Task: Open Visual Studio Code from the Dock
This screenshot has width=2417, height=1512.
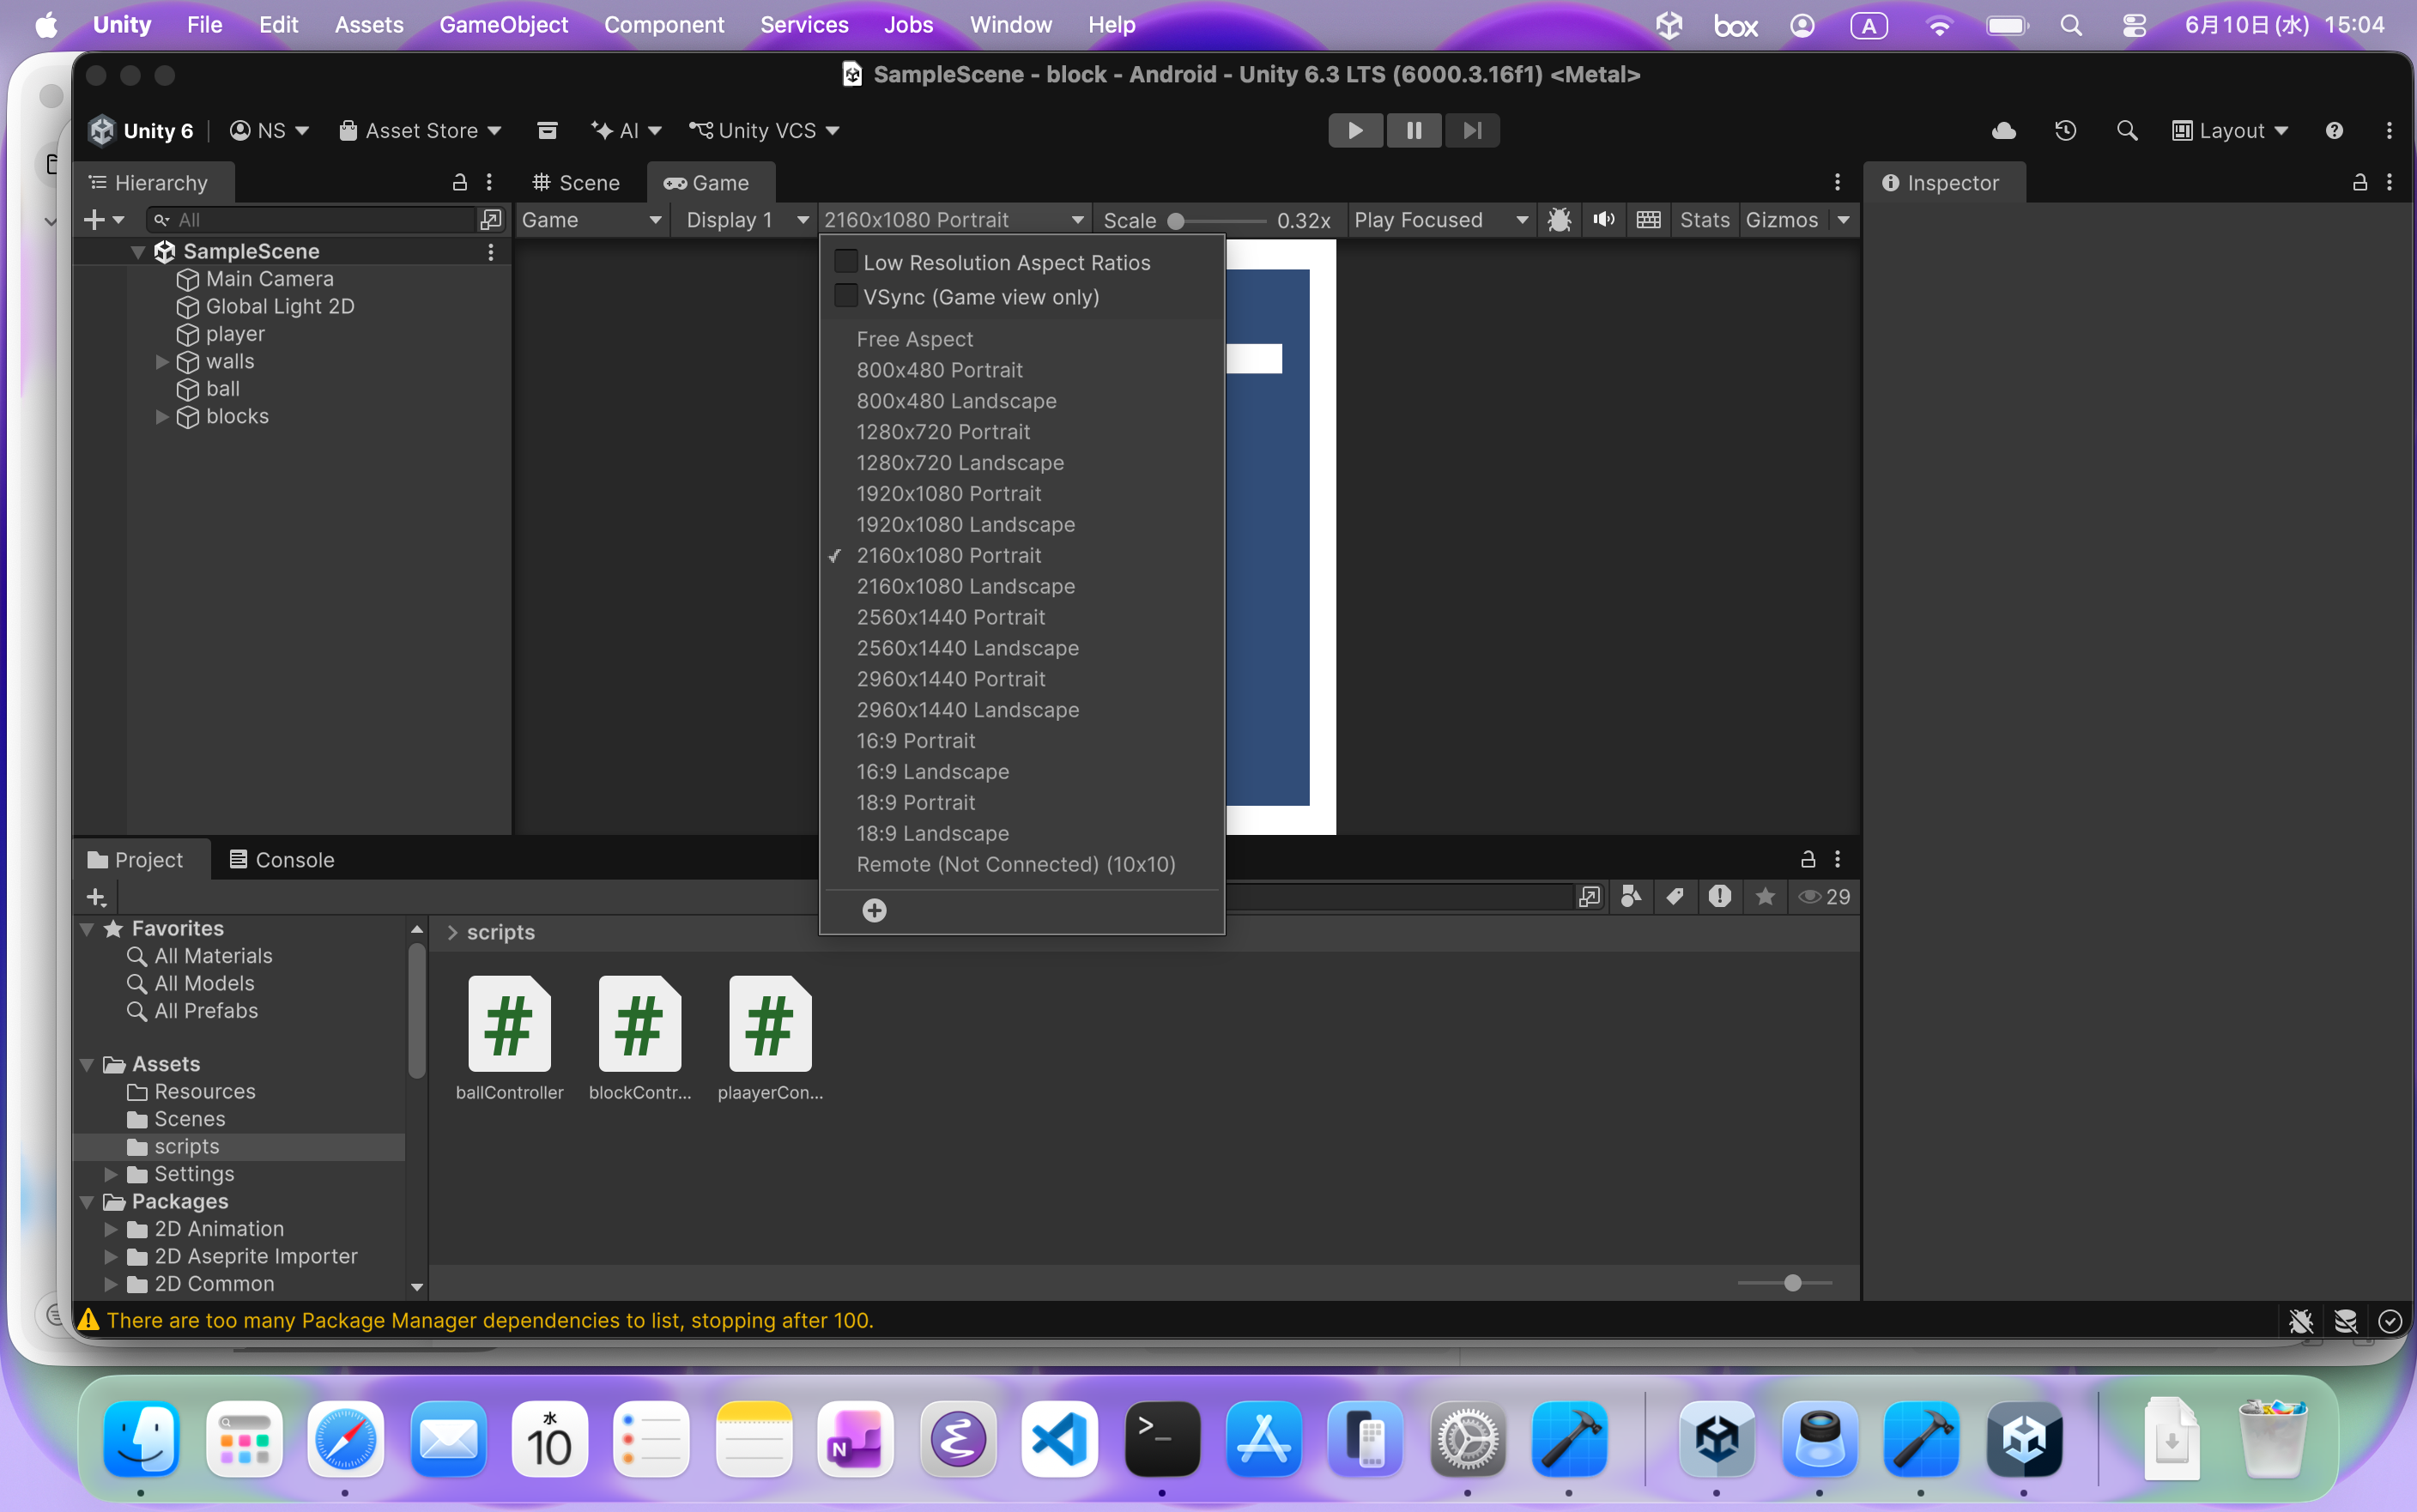Action: coord(1060,1440)
